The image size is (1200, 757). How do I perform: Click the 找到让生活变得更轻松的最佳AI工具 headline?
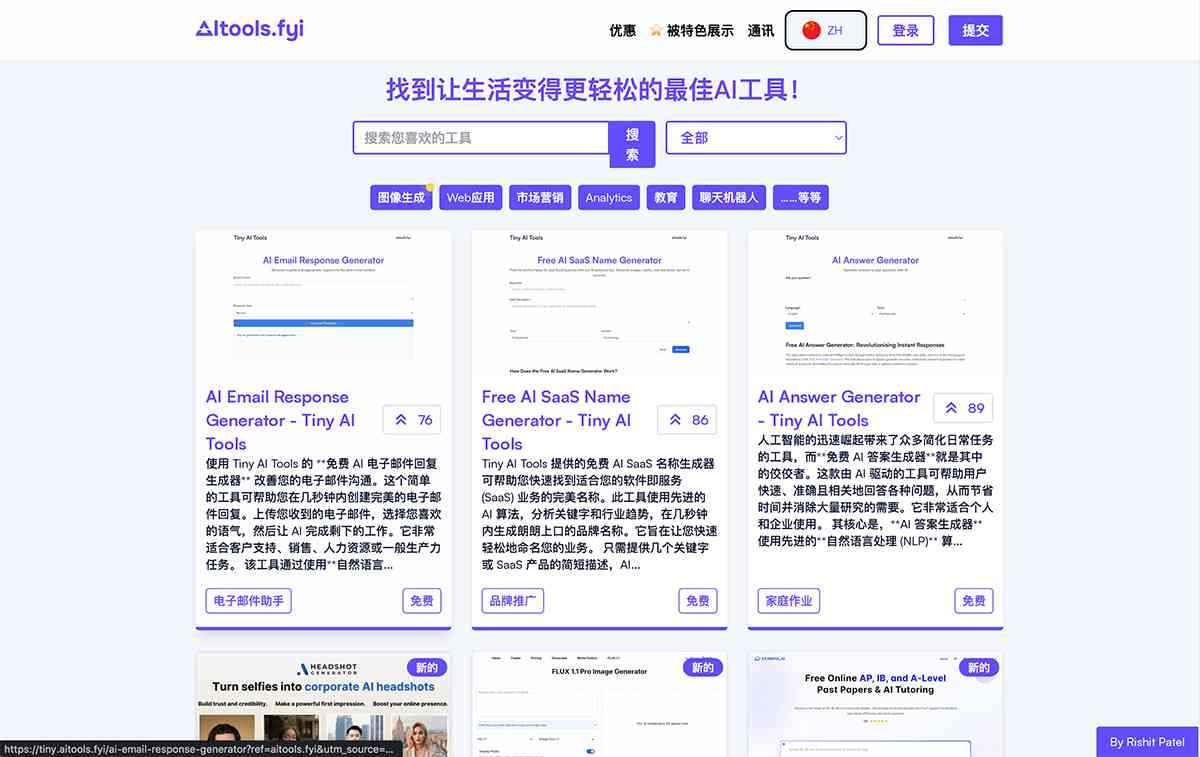click(x=593, y=90)
